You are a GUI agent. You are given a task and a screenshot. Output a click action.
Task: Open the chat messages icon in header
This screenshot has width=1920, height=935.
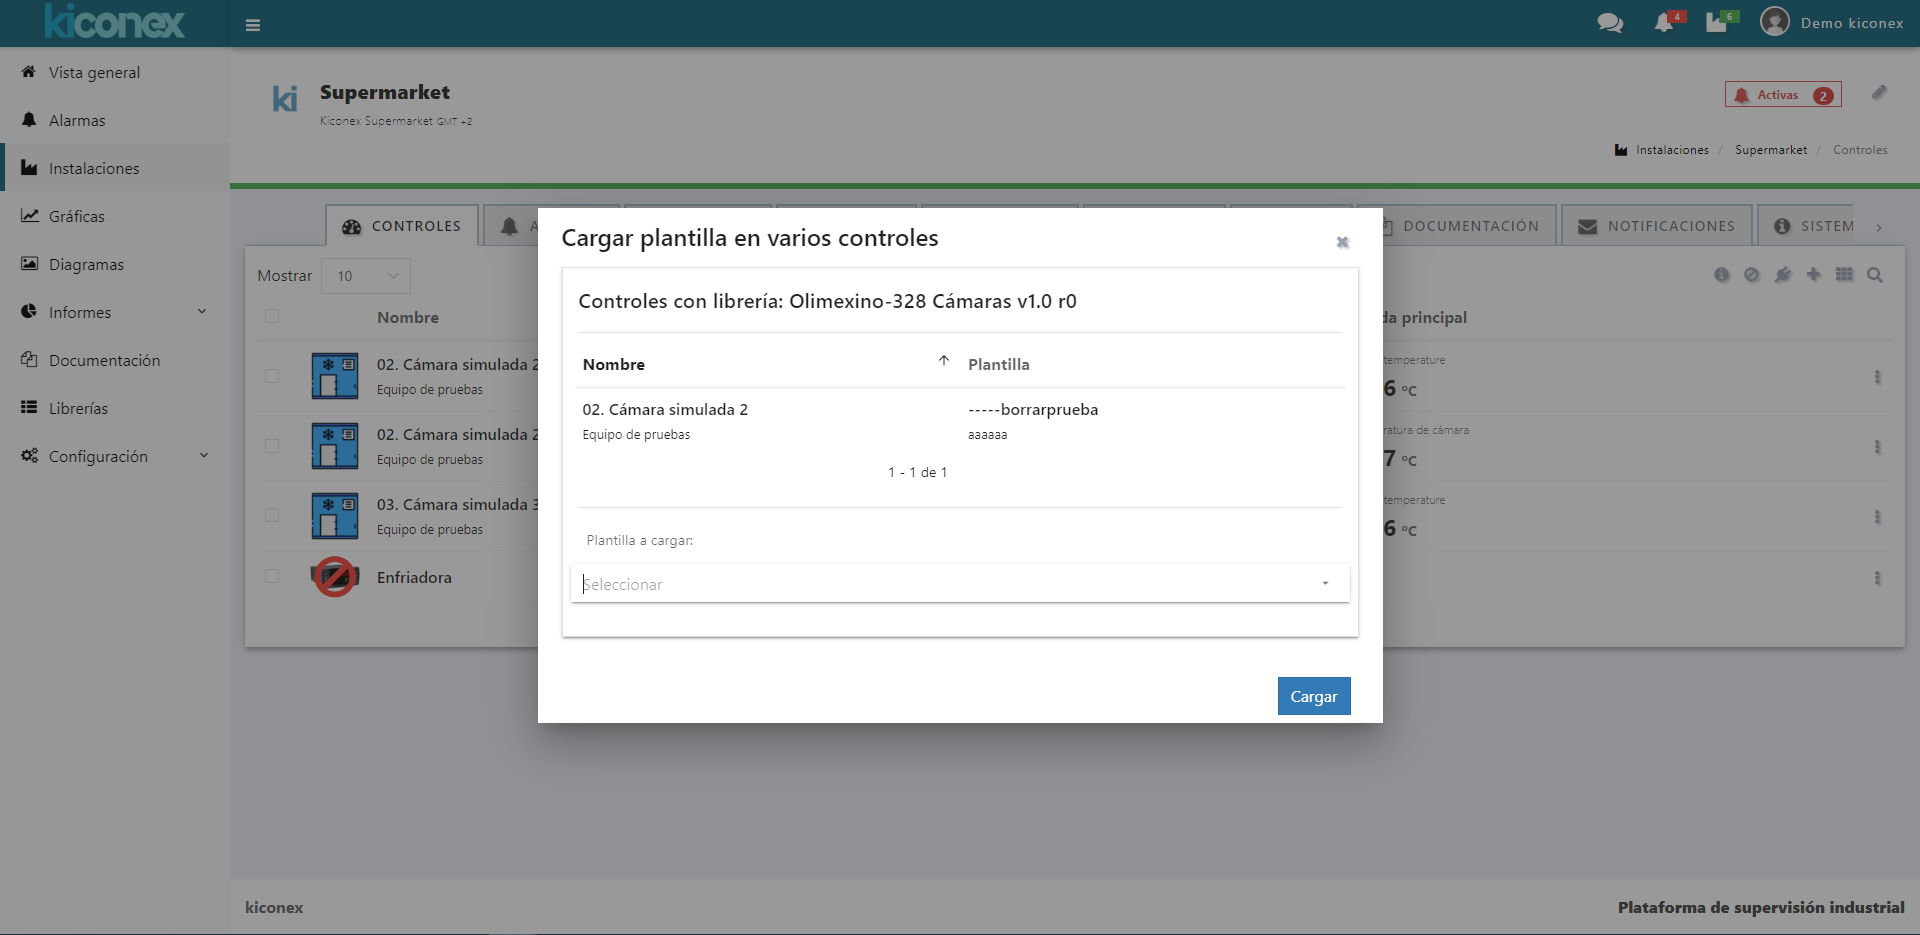click(x=1609, y=23)
